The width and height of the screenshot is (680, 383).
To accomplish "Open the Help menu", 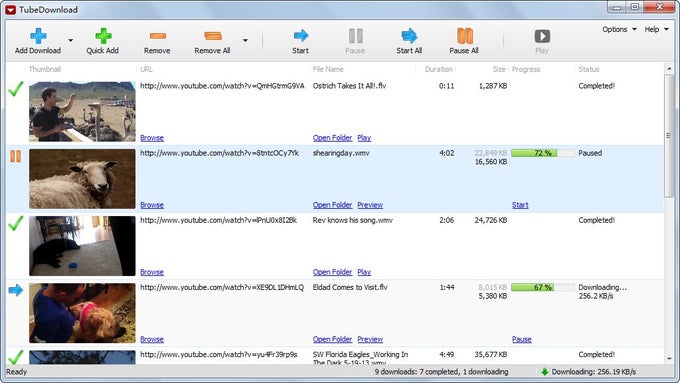I will click(656, 29).
